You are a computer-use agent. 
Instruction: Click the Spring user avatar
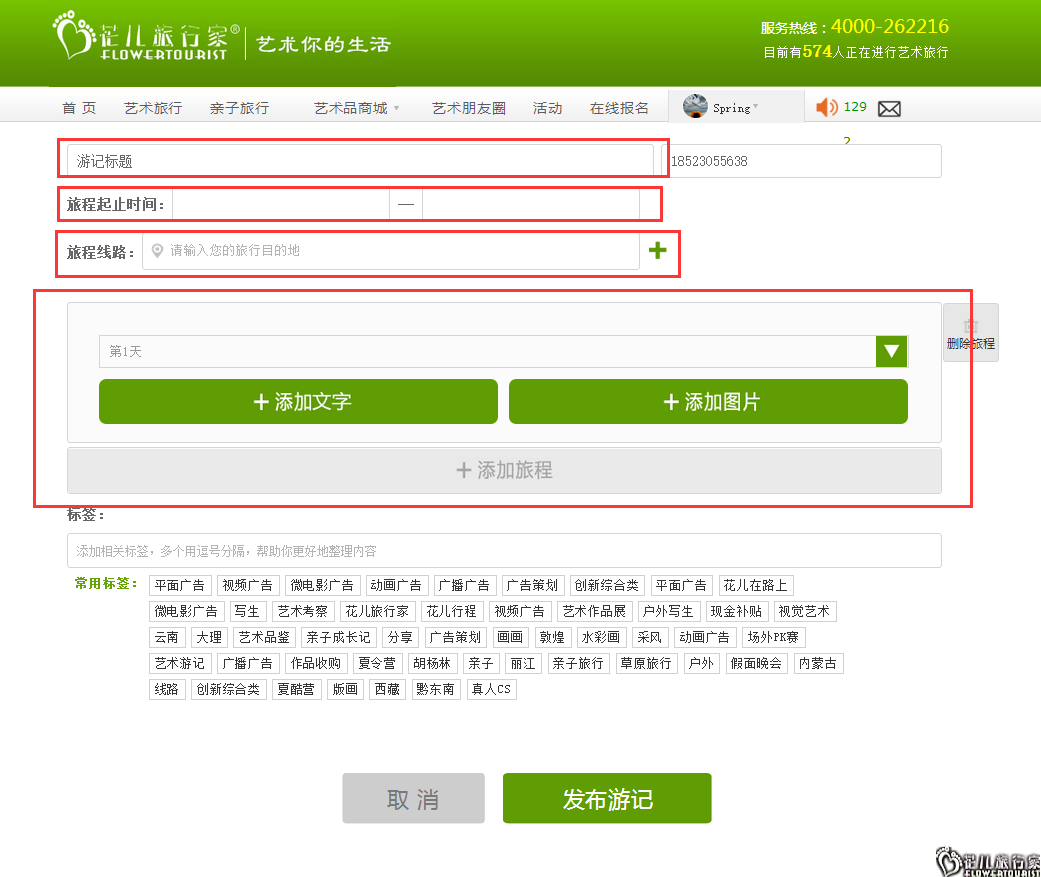(x=695, y=107)
